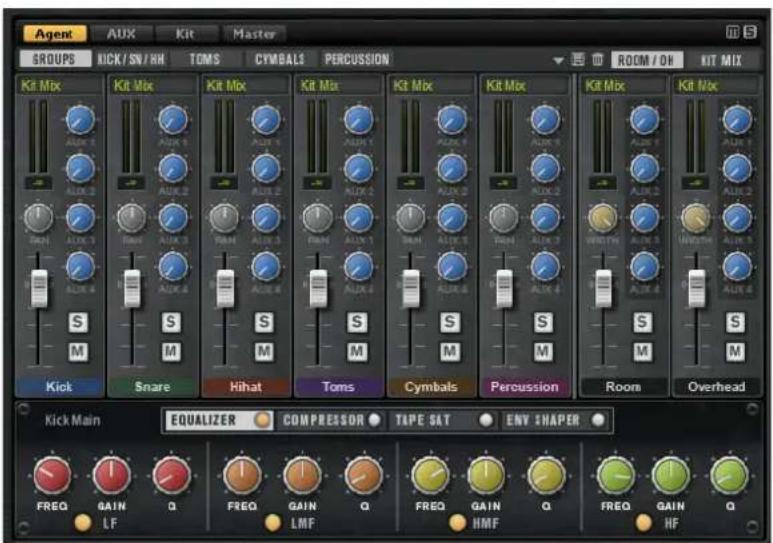Open the AUX tab
Image resolution: width=773 pixels, height=543 pixels.
click(x=121, y=34)
